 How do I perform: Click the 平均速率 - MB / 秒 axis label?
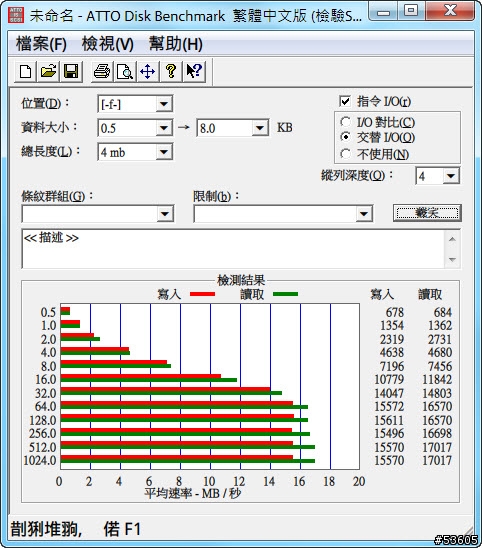coord(193,493)
